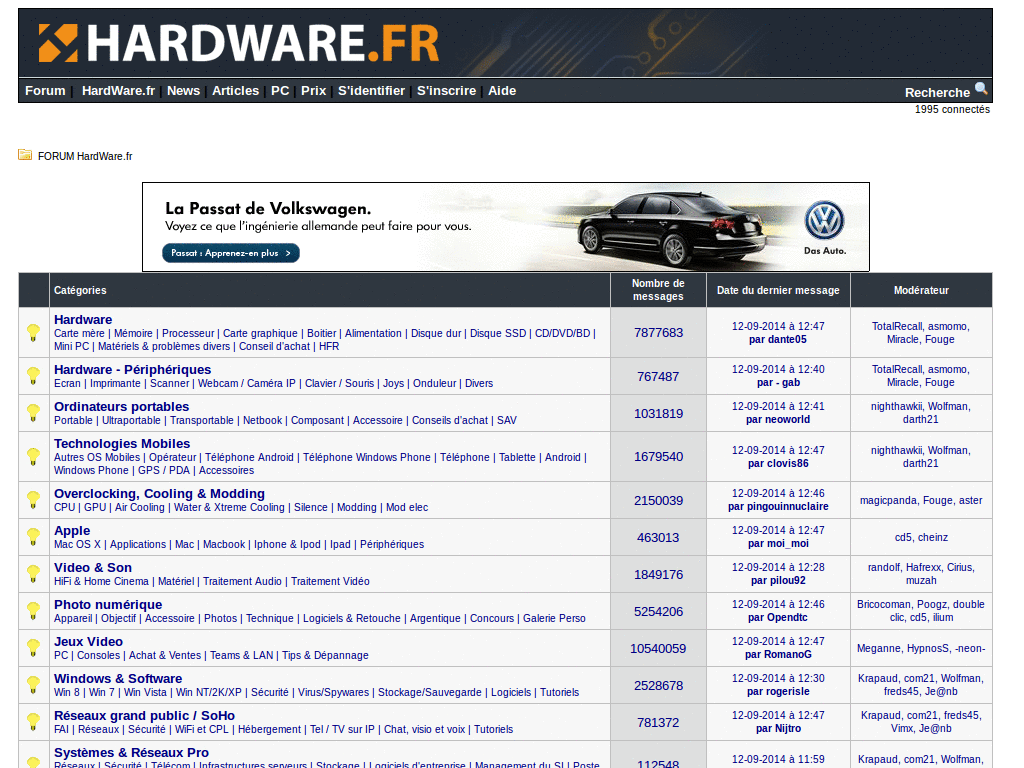Open Aide in the navigation bar

[502, 91]
